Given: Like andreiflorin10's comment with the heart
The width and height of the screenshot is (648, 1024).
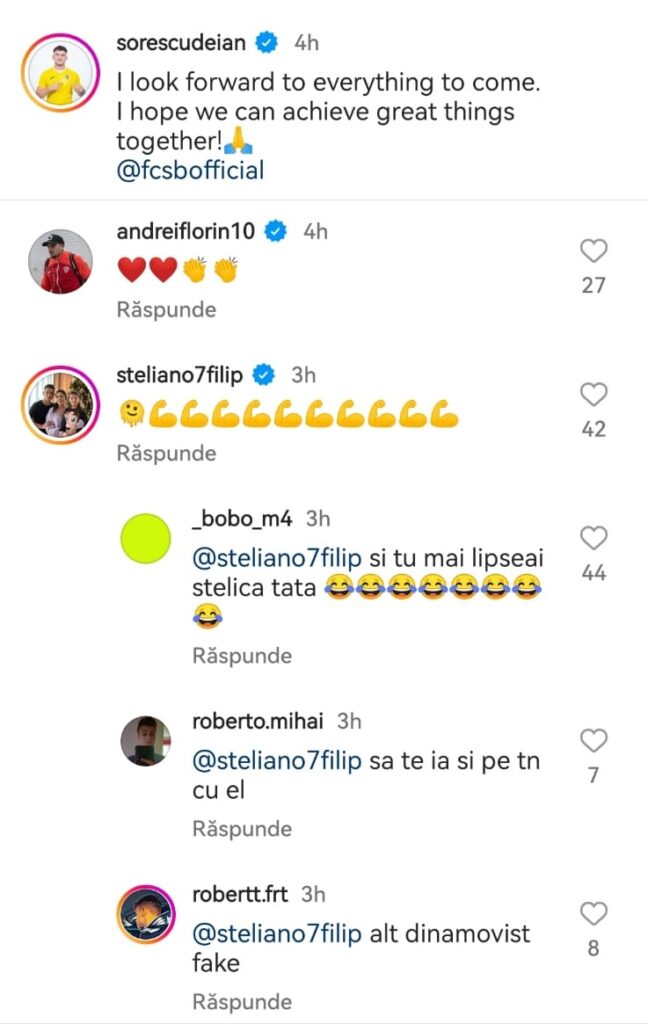Looking at the screenshot, I should click(594, 252).
